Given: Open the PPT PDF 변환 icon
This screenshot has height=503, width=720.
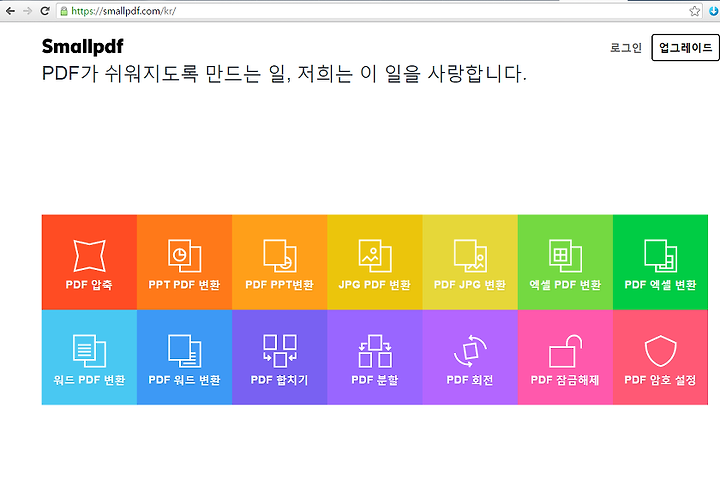Looking at the screenshot, I should coord(185,256).
